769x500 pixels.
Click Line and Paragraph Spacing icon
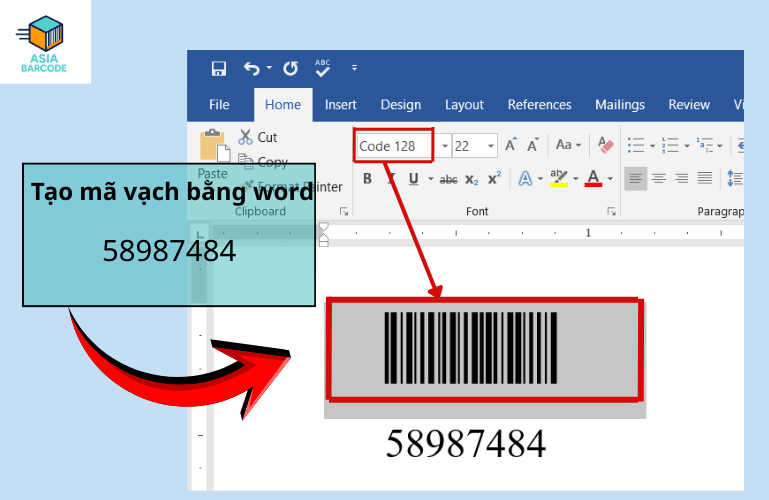coord(734,178)
